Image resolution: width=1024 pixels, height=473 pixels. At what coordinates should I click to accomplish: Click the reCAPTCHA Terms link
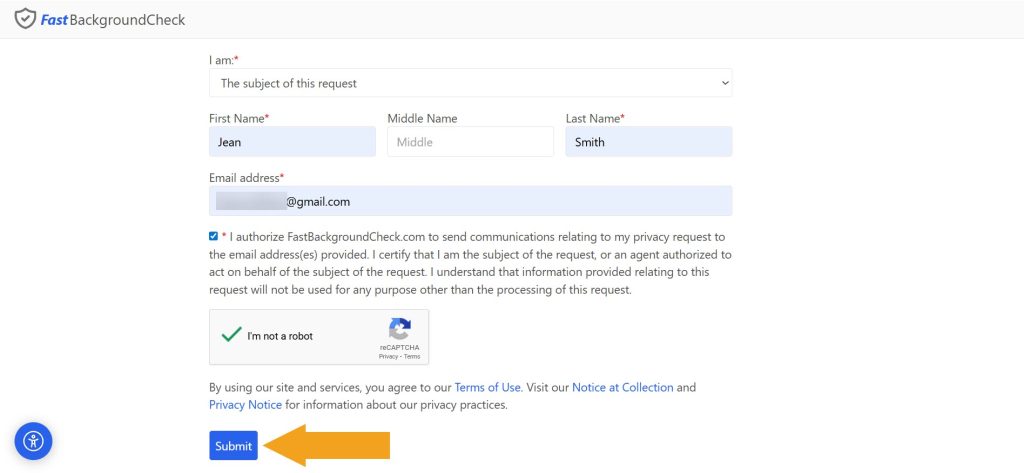(412, 357)
